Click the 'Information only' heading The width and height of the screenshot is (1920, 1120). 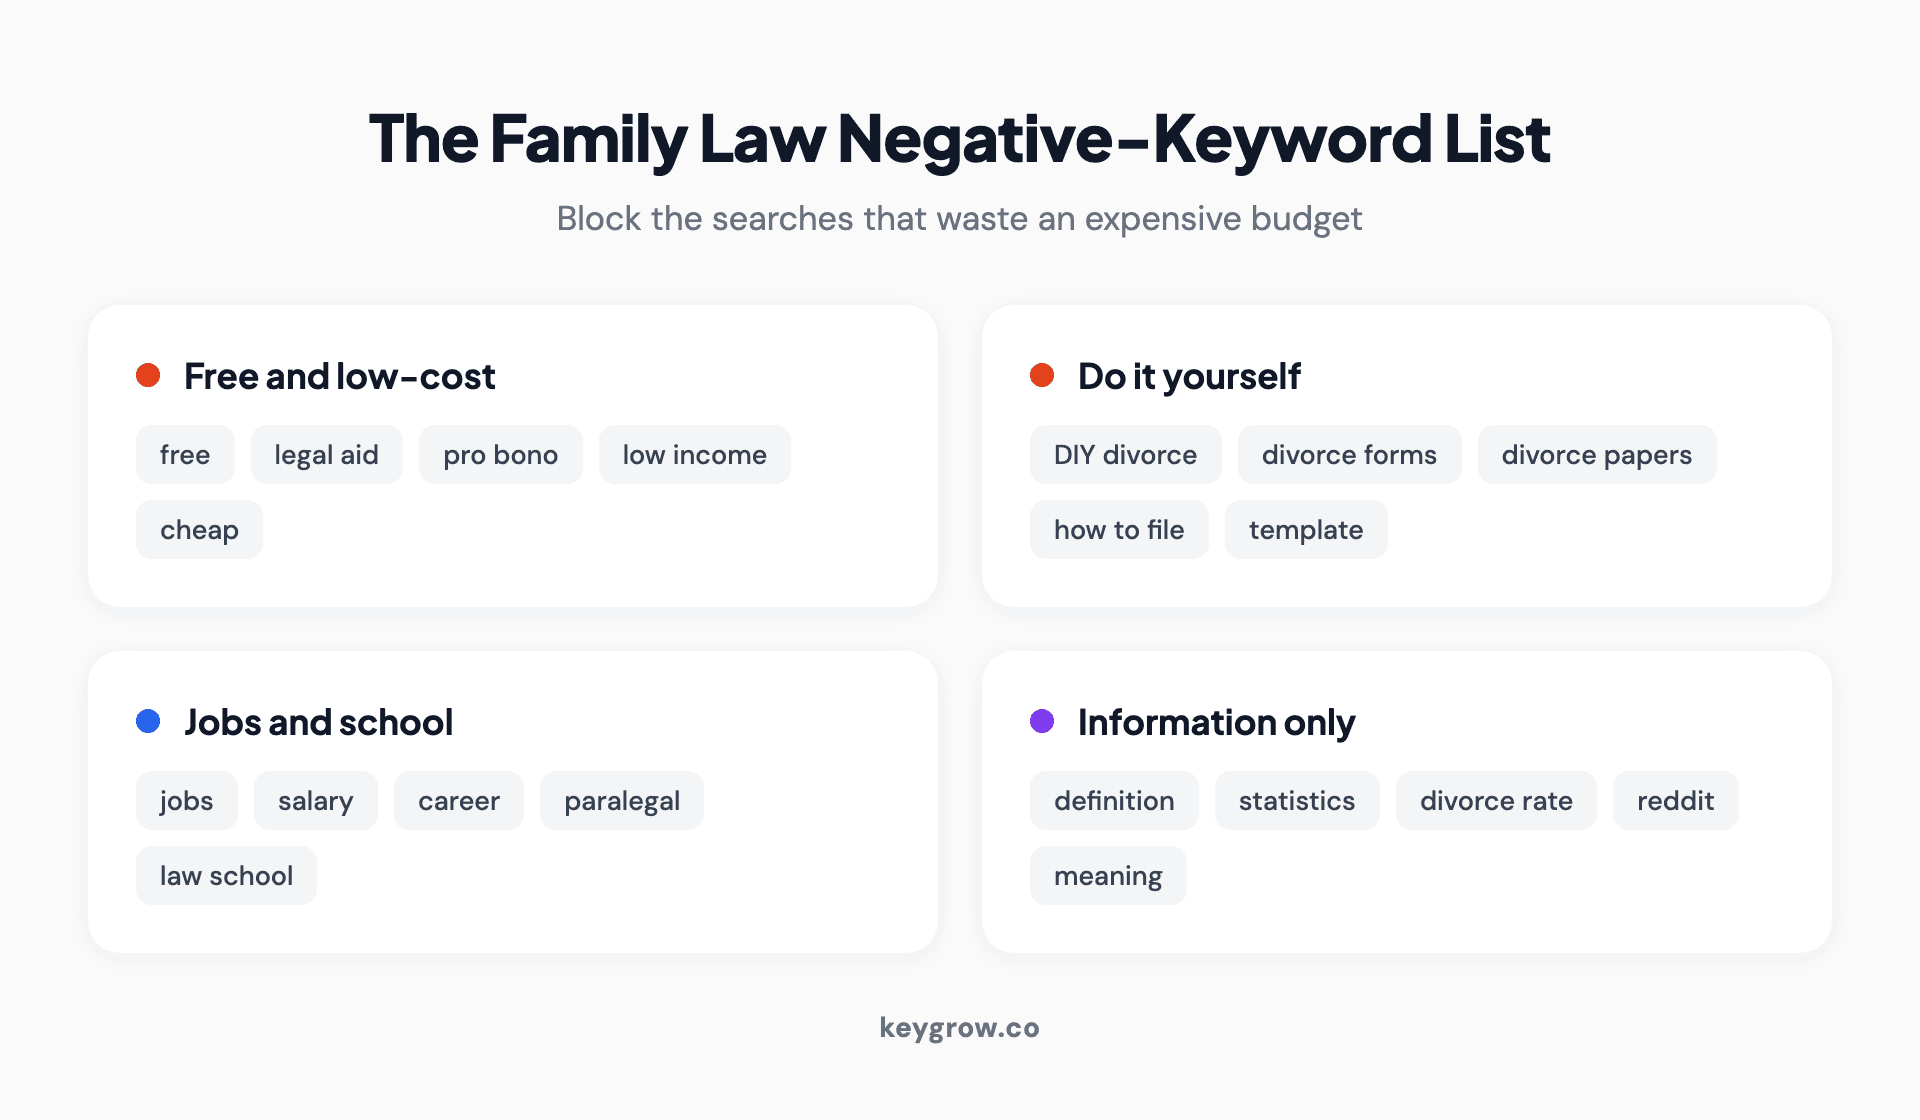pyautogui.click(x=1216, y=723)
